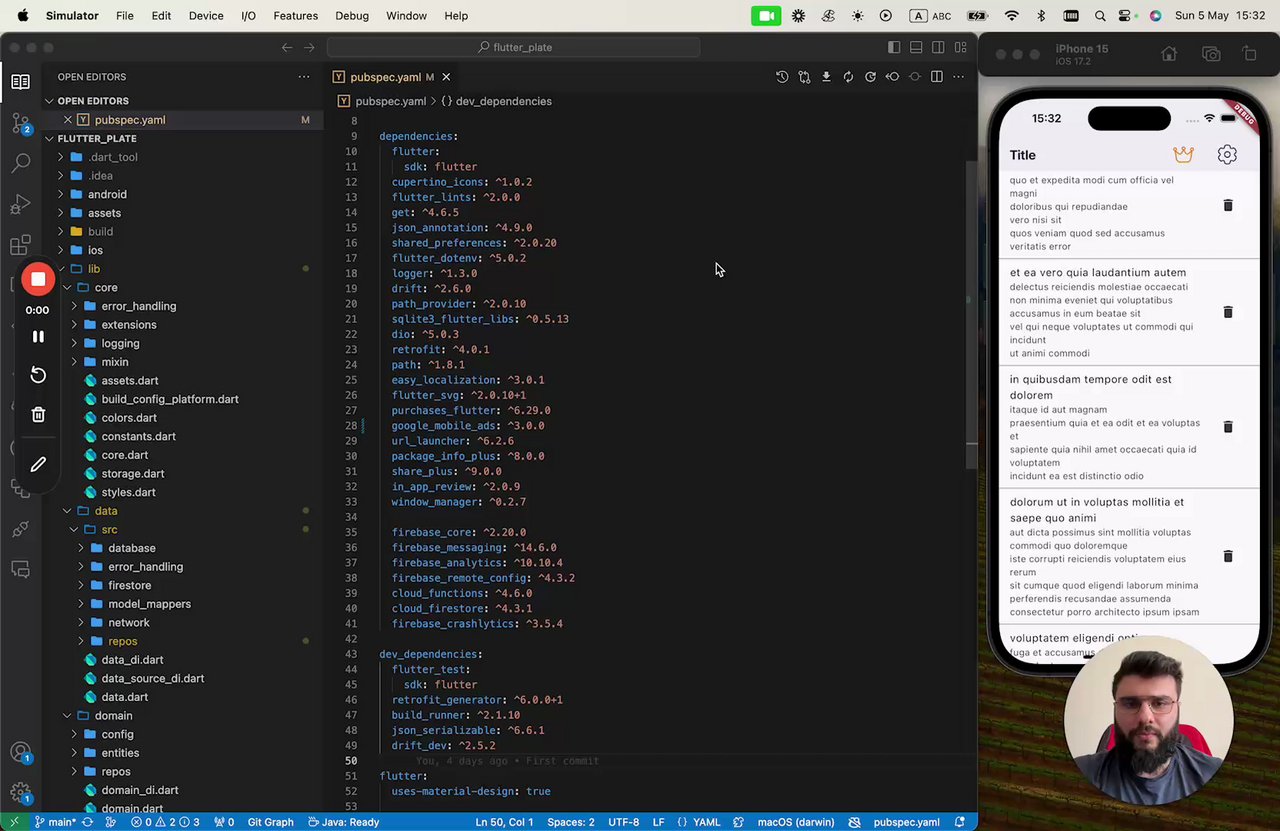Delete the 'et ea vero quia laudantium' item
1280x831 pixels.
(x=1228, y=312)
